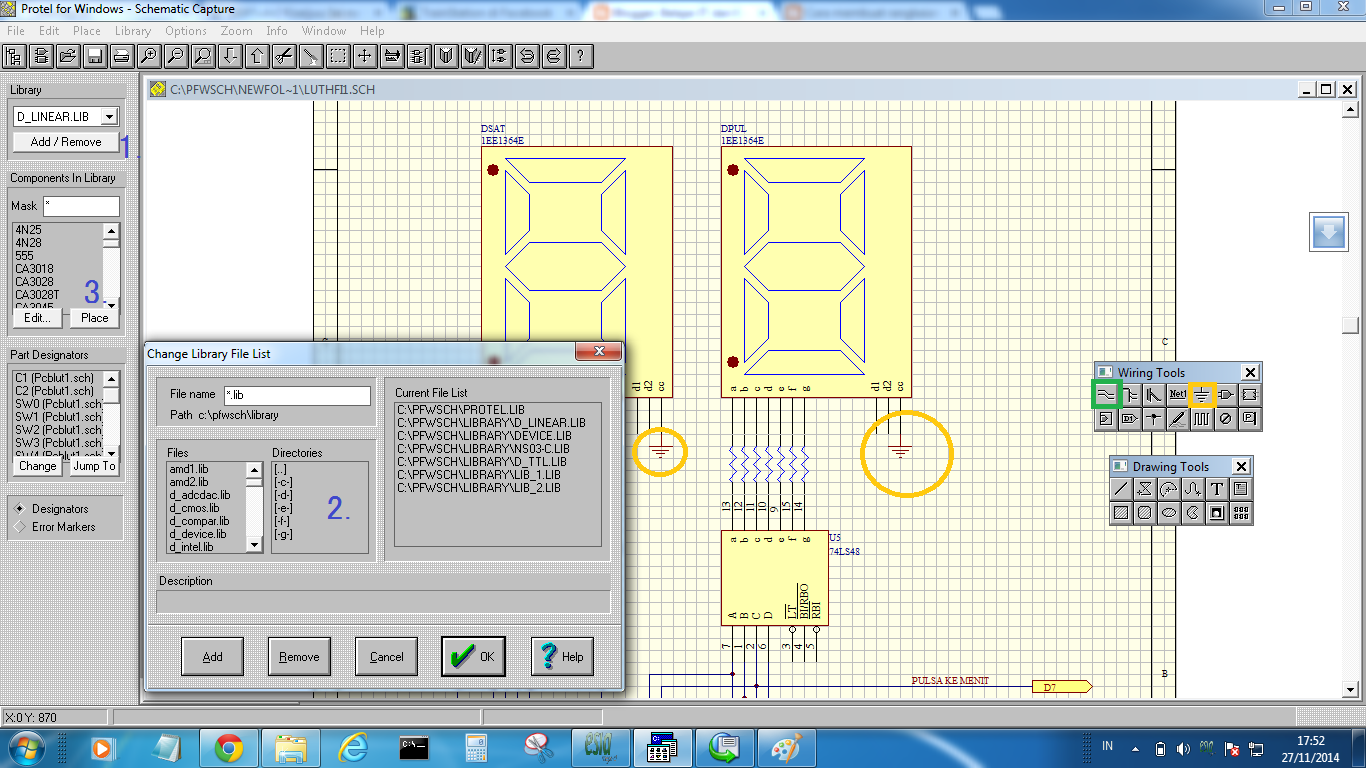The height and width of the screenshot is (768, 1366).
Task: Select the logic gate part placement tool
Action: (x=1226, y=395)
